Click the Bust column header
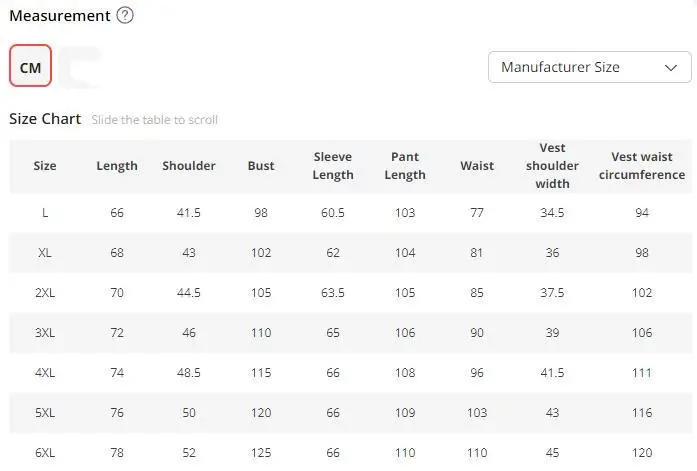The height and width of the screenshot is (471, 697). [x=261, y=166]
